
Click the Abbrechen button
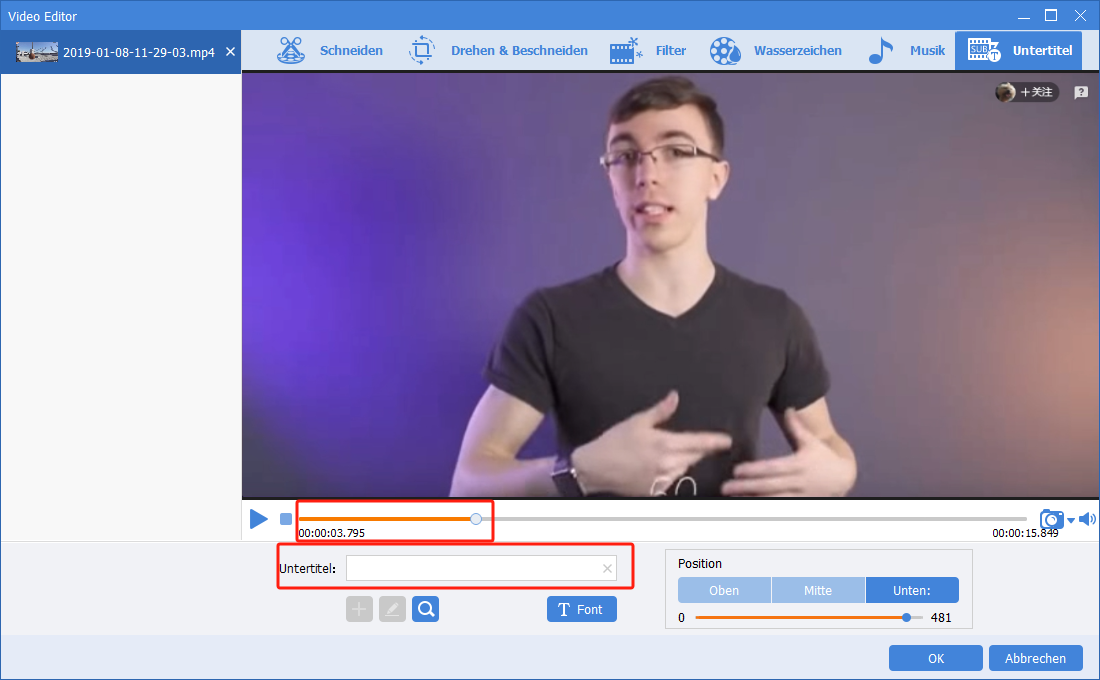(1035, 658)
